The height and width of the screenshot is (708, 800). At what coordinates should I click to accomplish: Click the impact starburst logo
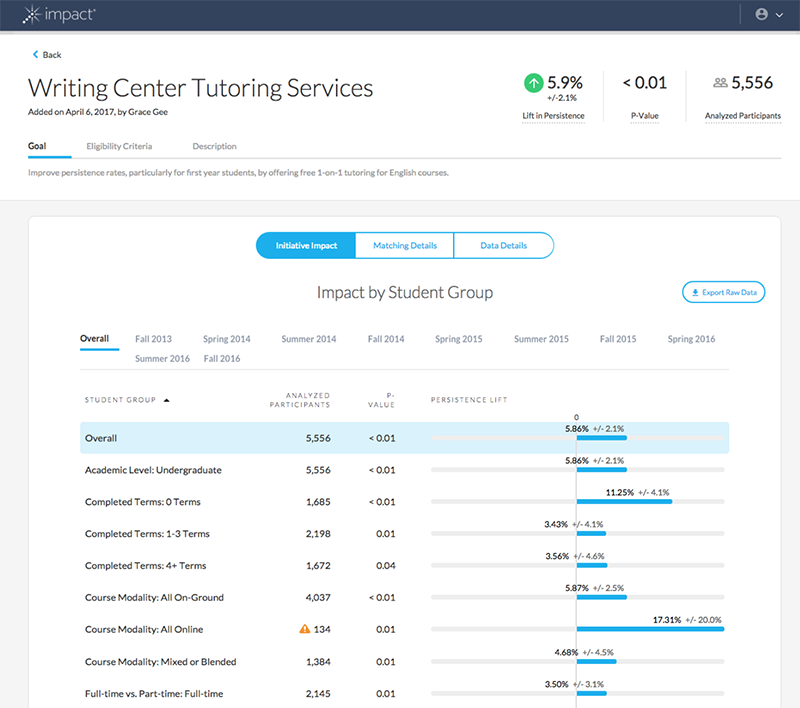point(32,15)
